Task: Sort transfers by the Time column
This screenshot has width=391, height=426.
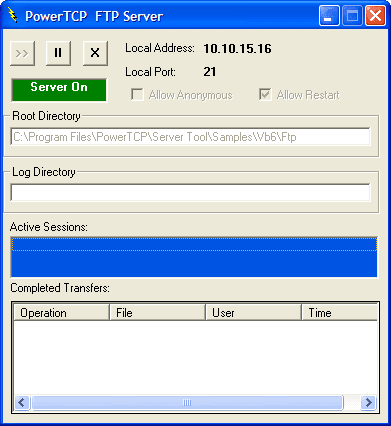Action: point(339,313)
